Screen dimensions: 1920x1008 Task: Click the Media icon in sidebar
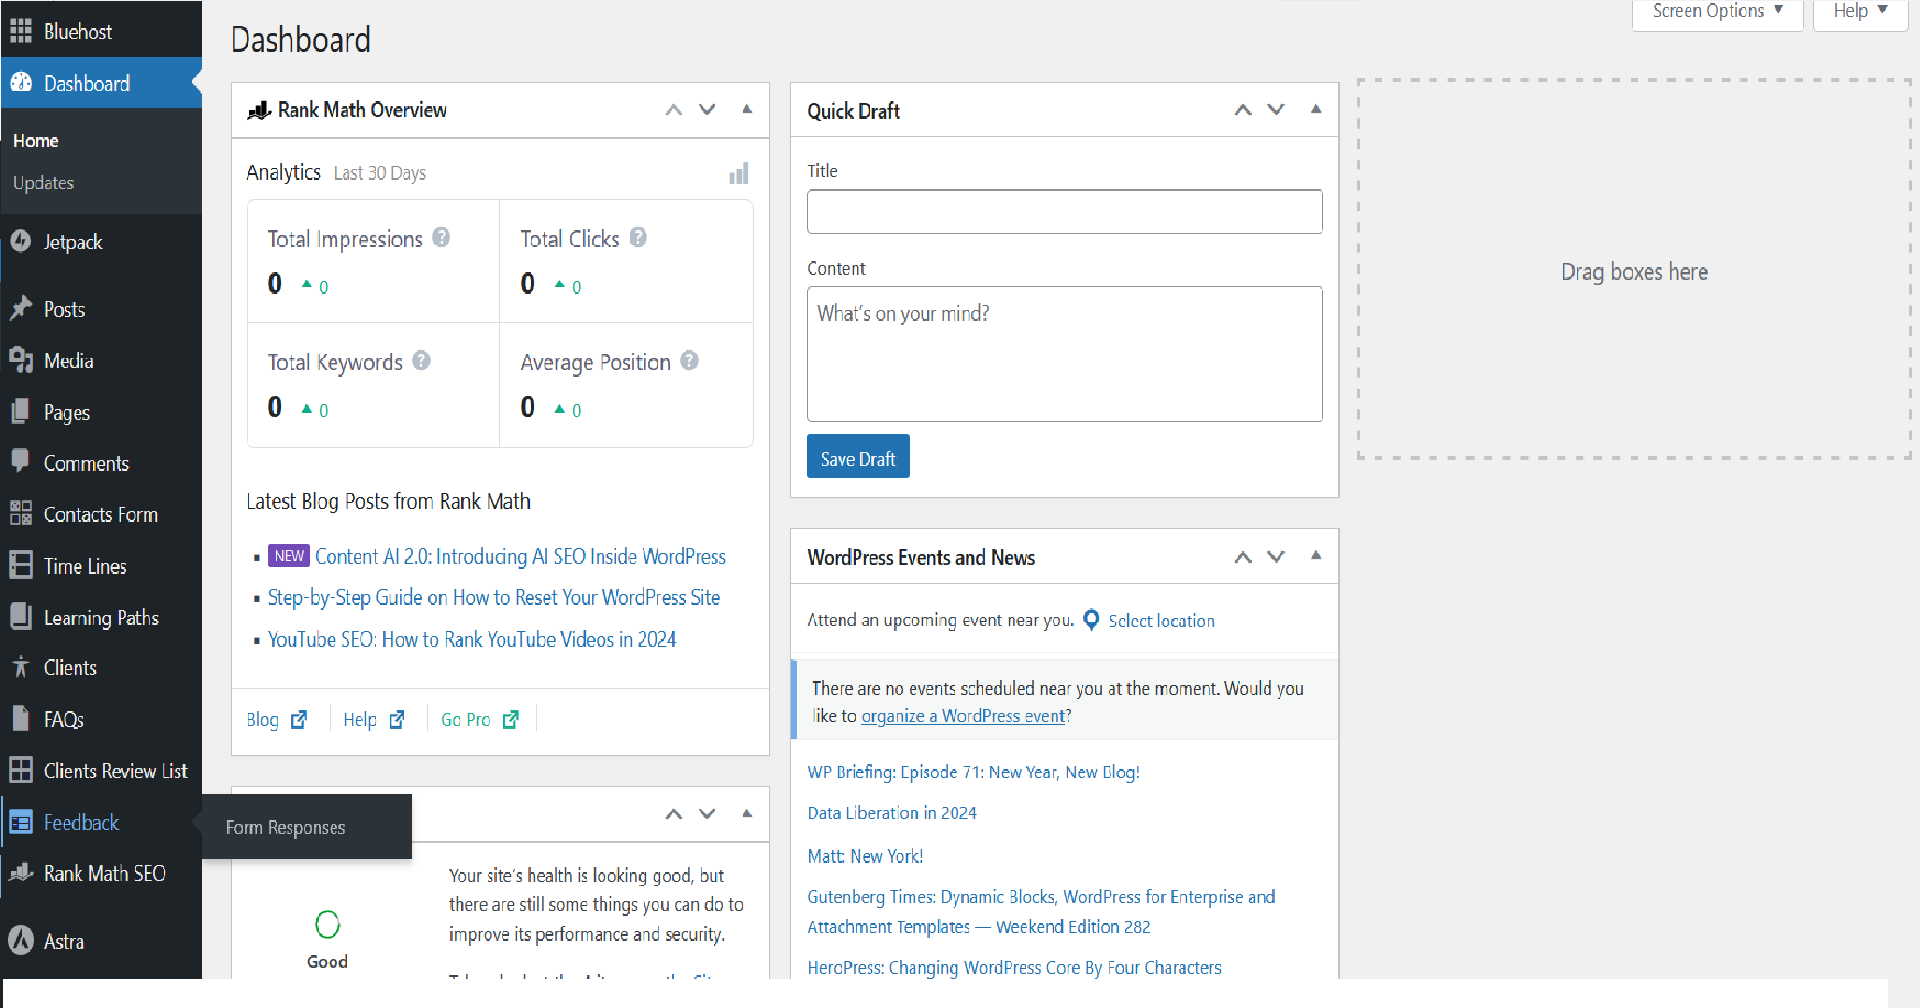click(21, 360)
